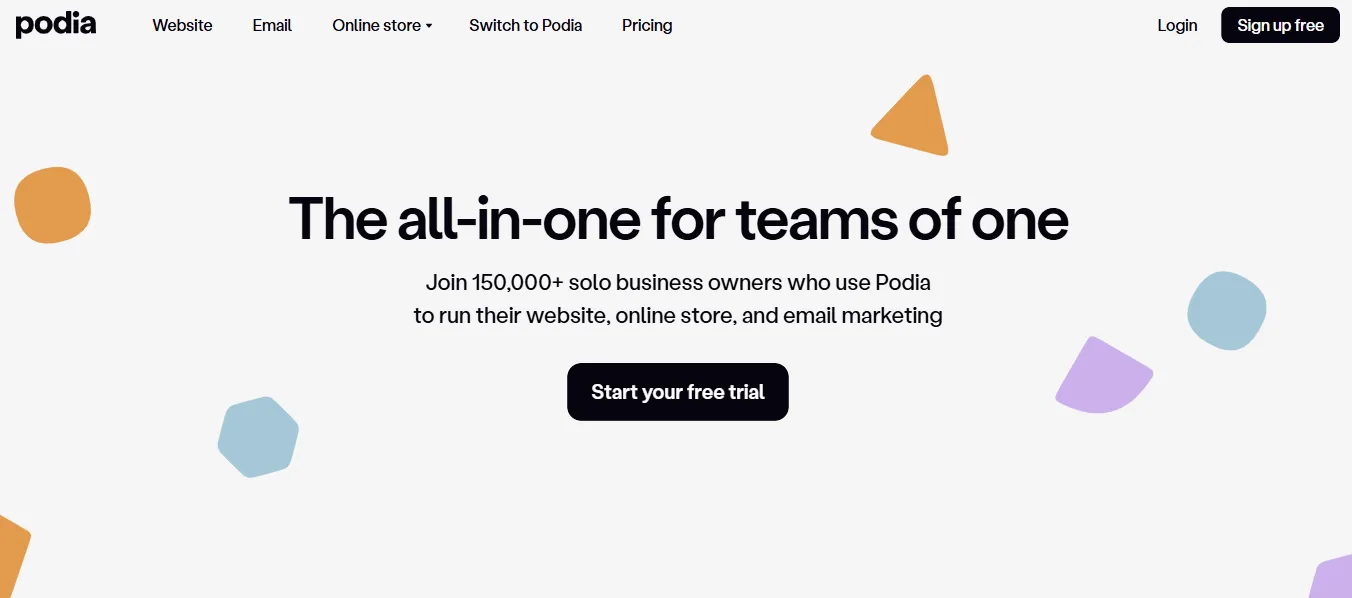Click the small caret beside Online store
The width and height of the screenshot is (1352, 598).
(429, 26)
